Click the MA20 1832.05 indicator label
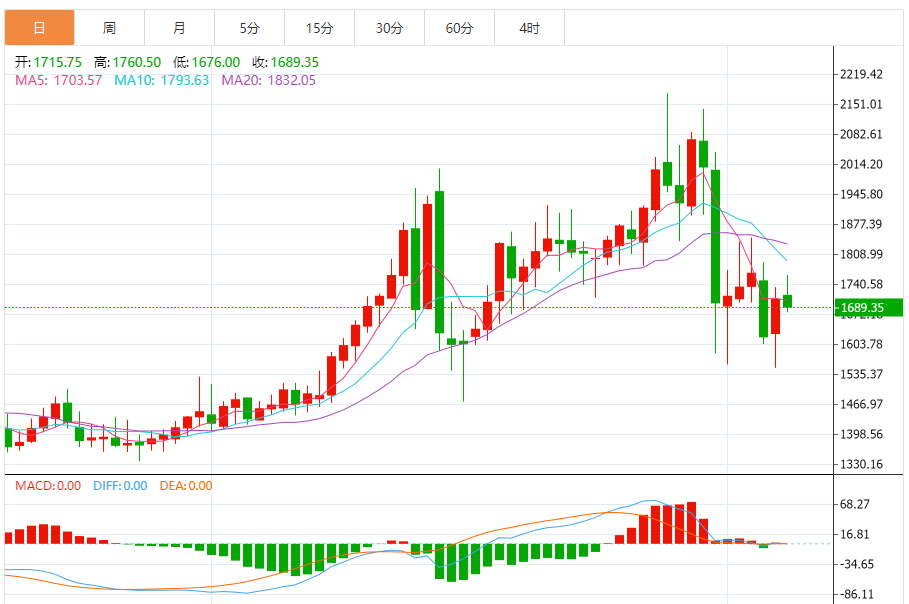The image size is (909, 604). tap(268, 80)
